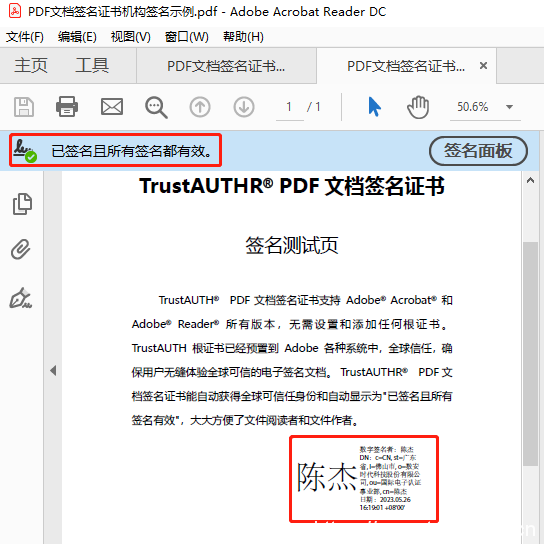The width and height of the screenshot is (544, 544).
Task: Open the 文件(F) menu
Action: click(25, 36)
